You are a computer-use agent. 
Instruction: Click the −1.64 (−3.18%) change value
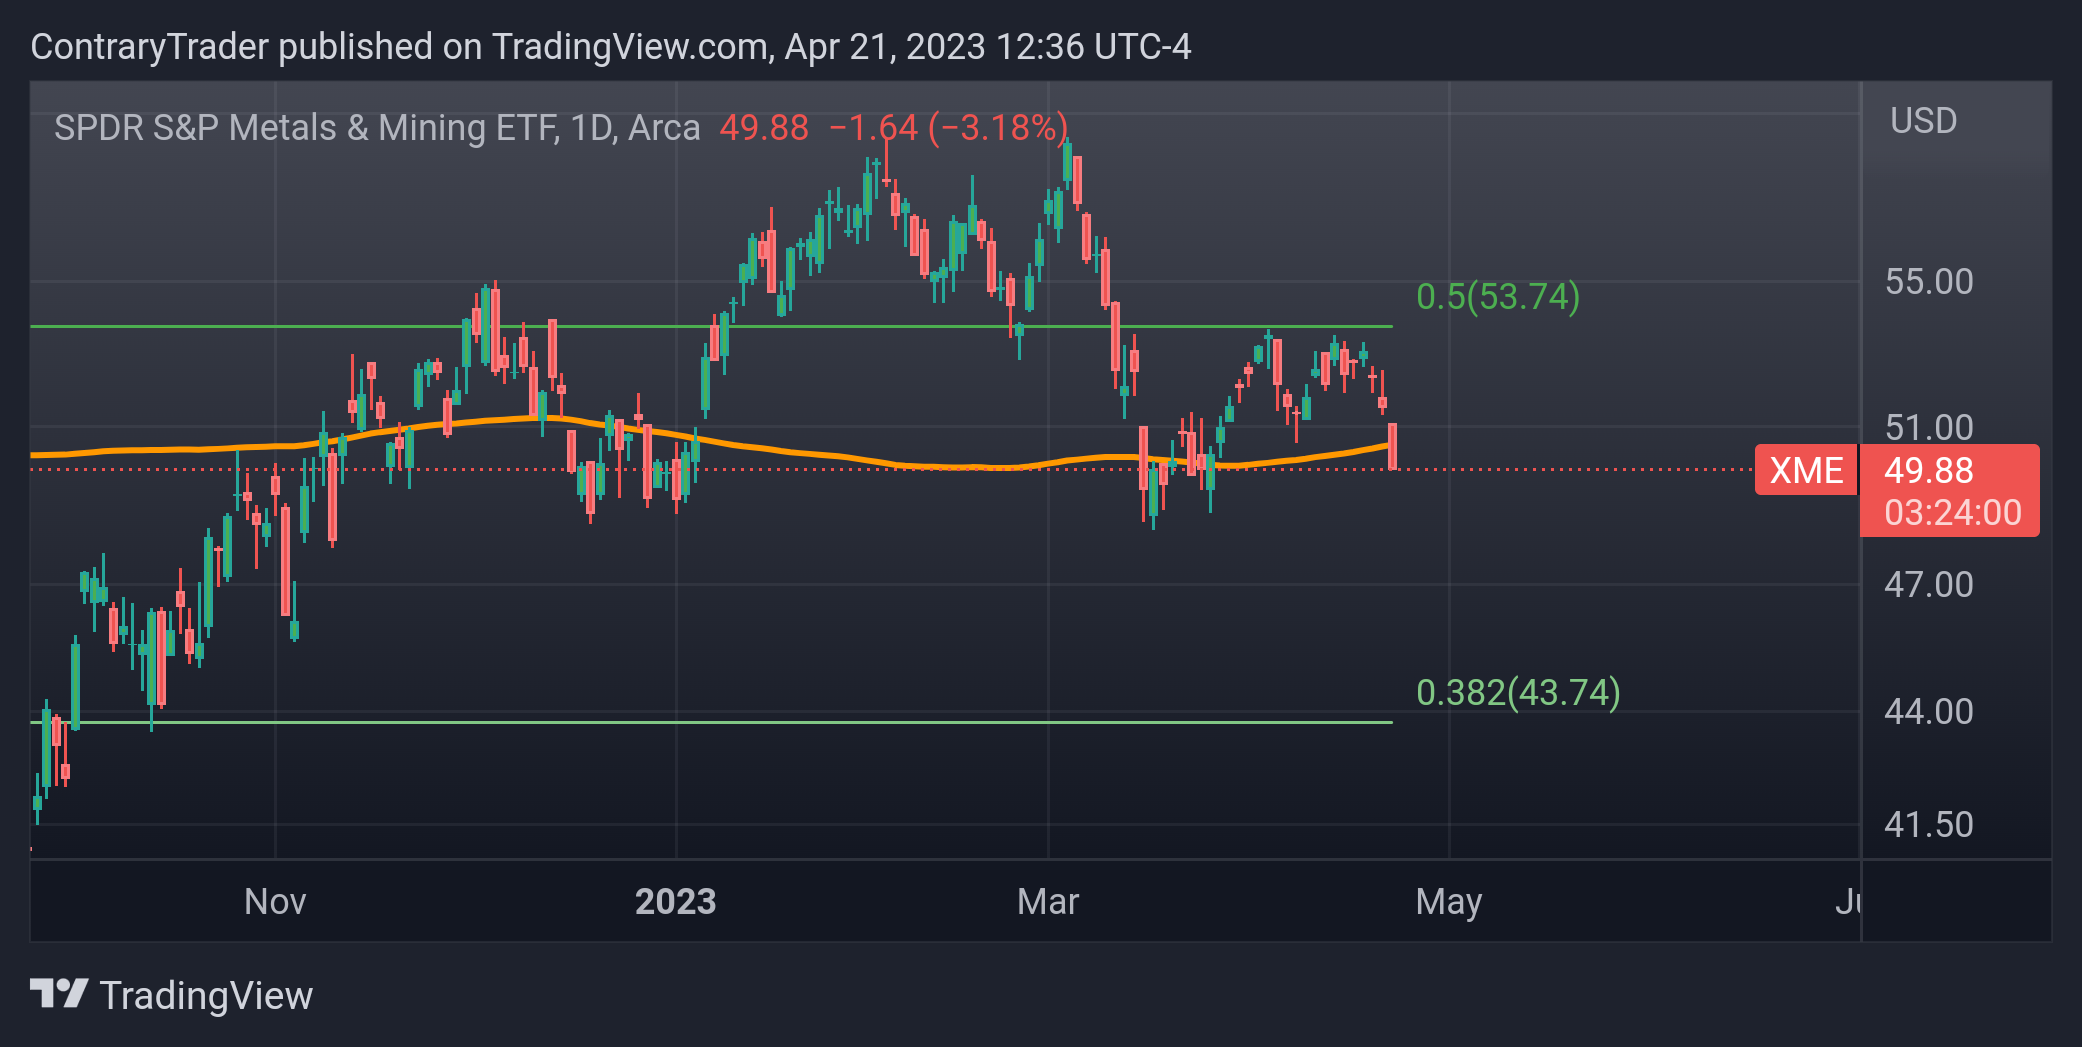pyautogui.click(x=948, y=128)
